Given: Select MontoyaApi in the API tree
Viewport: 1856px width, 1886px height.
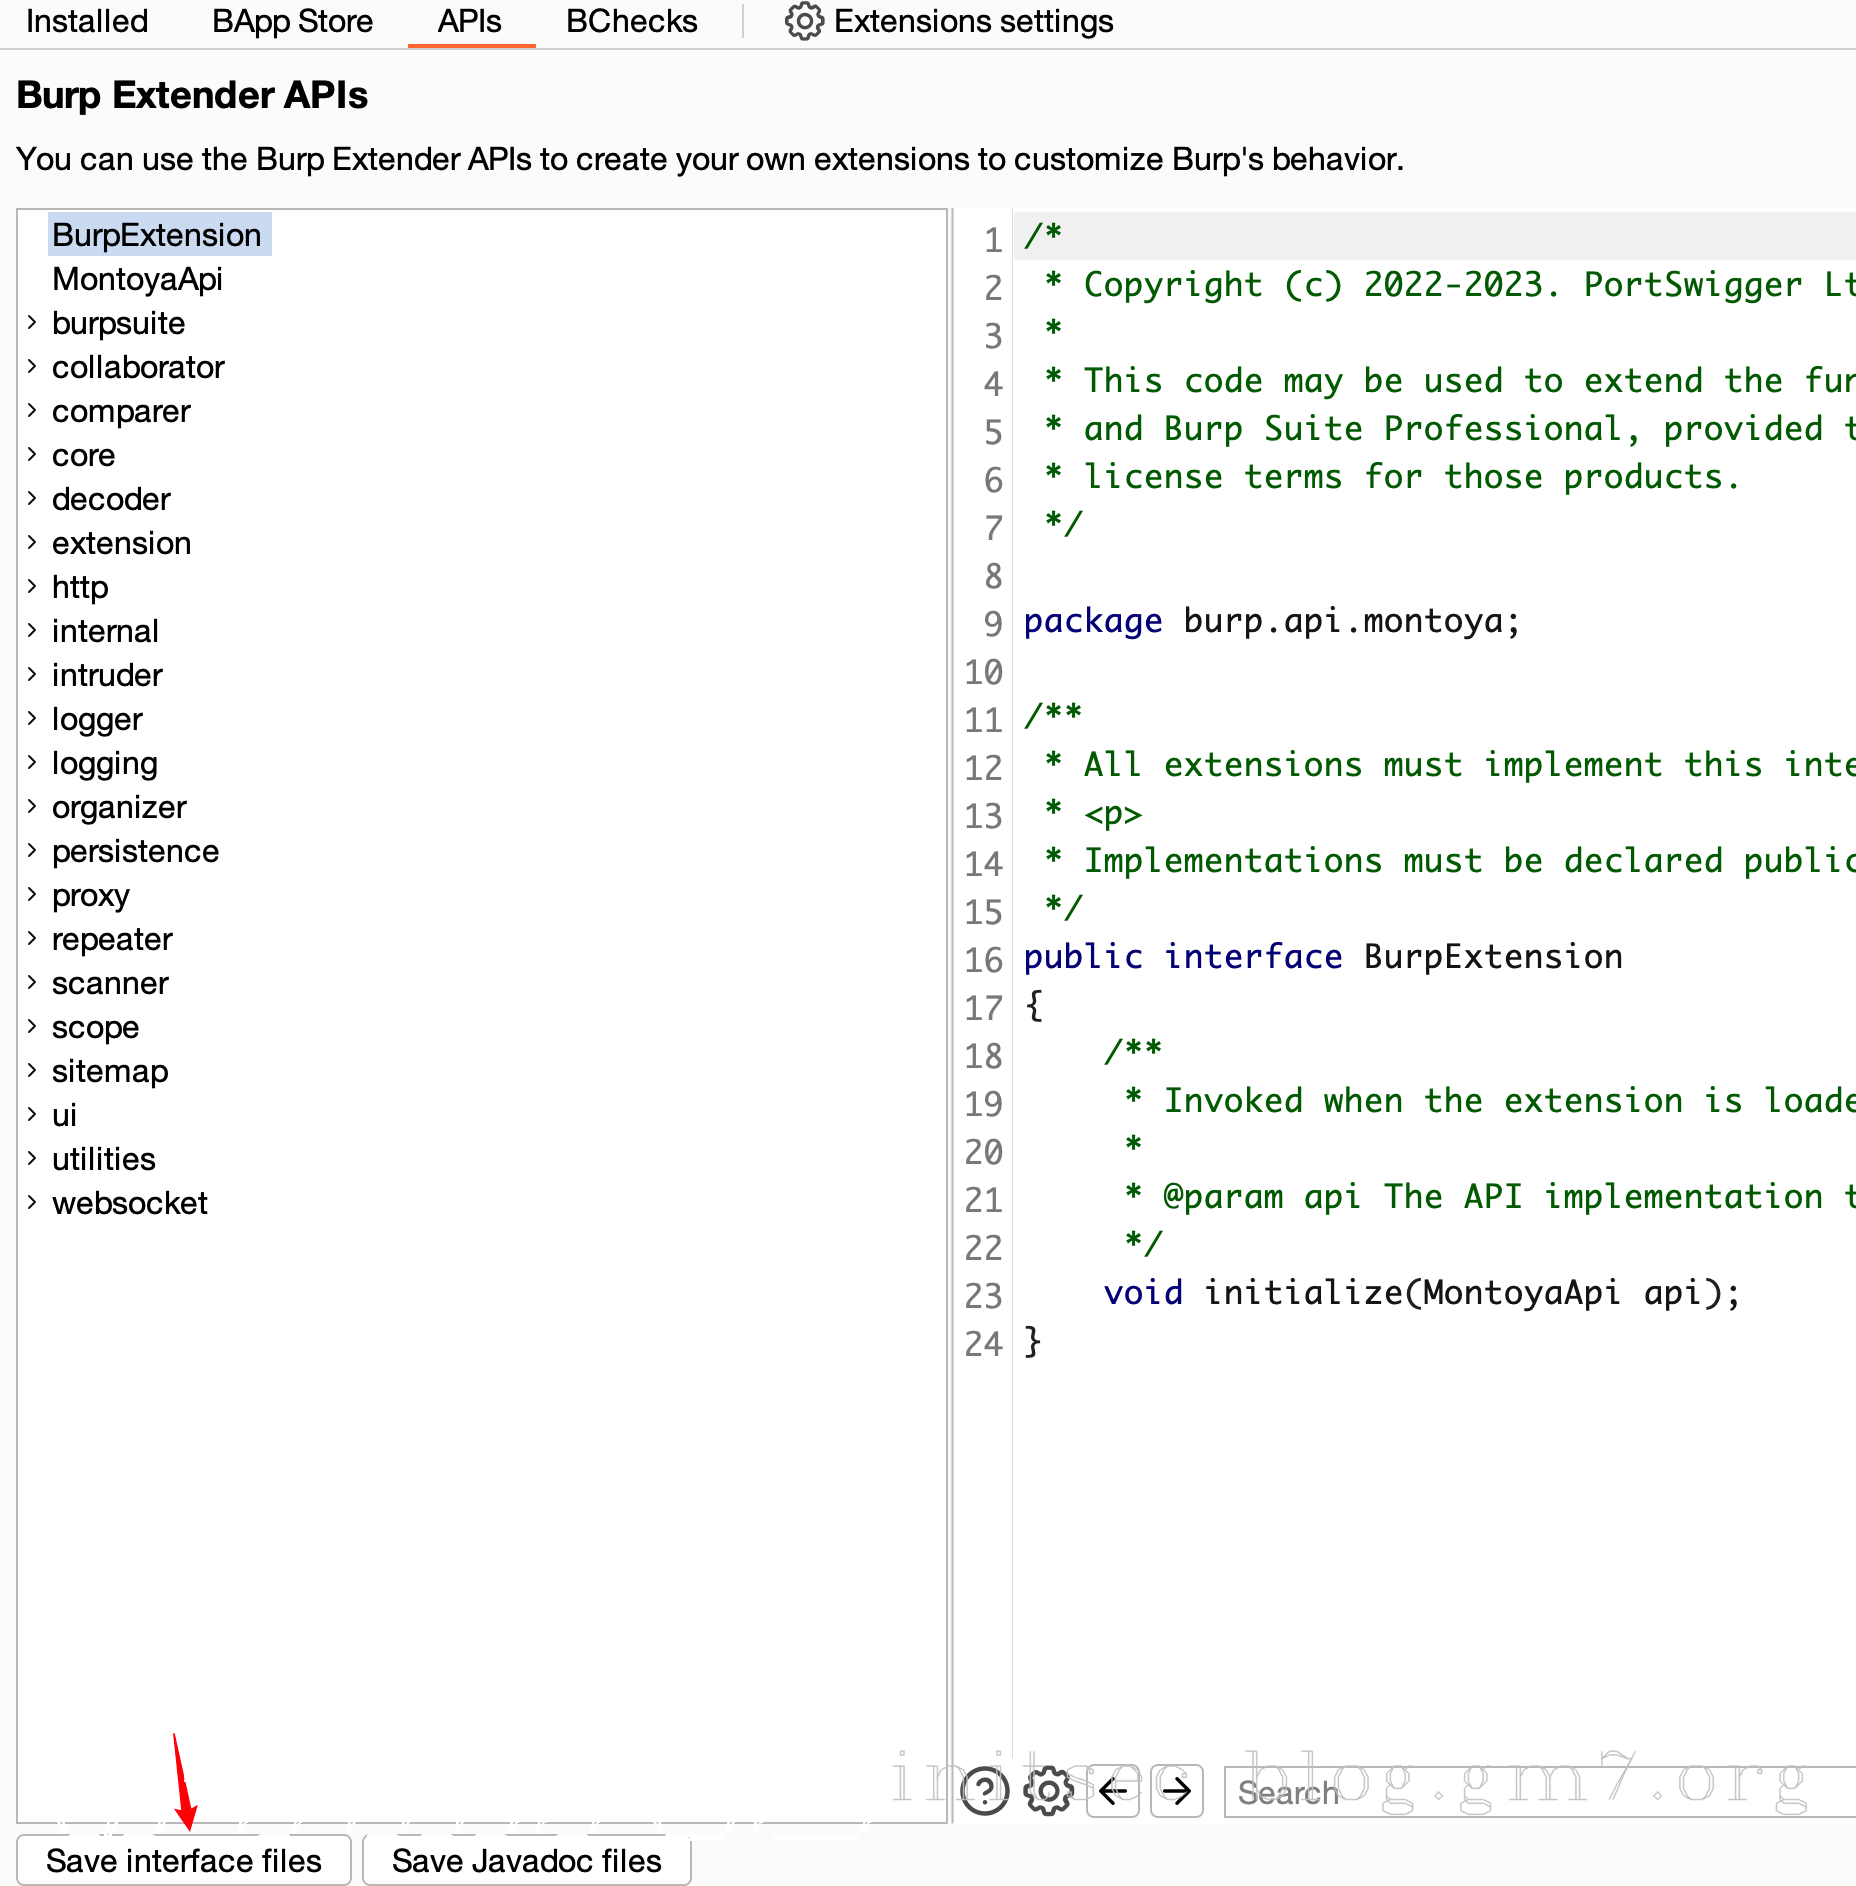Looking at the screenshot, I should coord(137,279).
